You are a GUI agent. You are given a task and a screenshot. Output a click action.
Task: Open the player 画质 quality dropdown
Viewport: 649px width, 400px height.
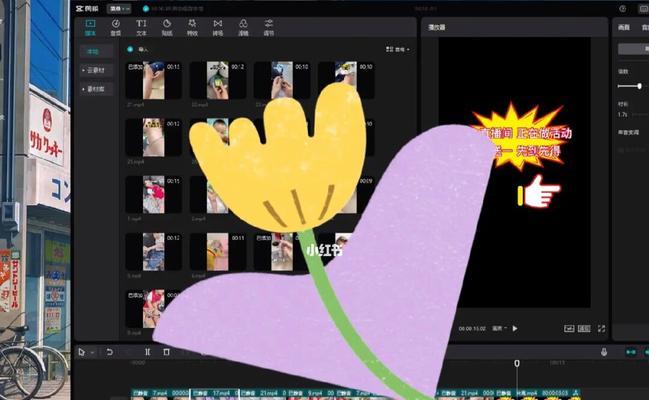(x=499, y=328)
